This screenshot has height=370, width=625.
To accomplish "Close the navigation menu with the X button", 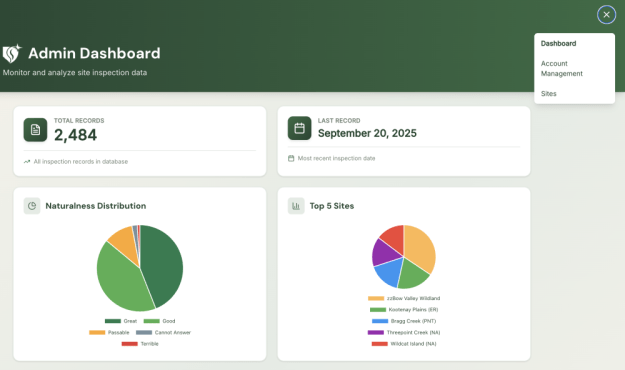I will click(606, 15).
